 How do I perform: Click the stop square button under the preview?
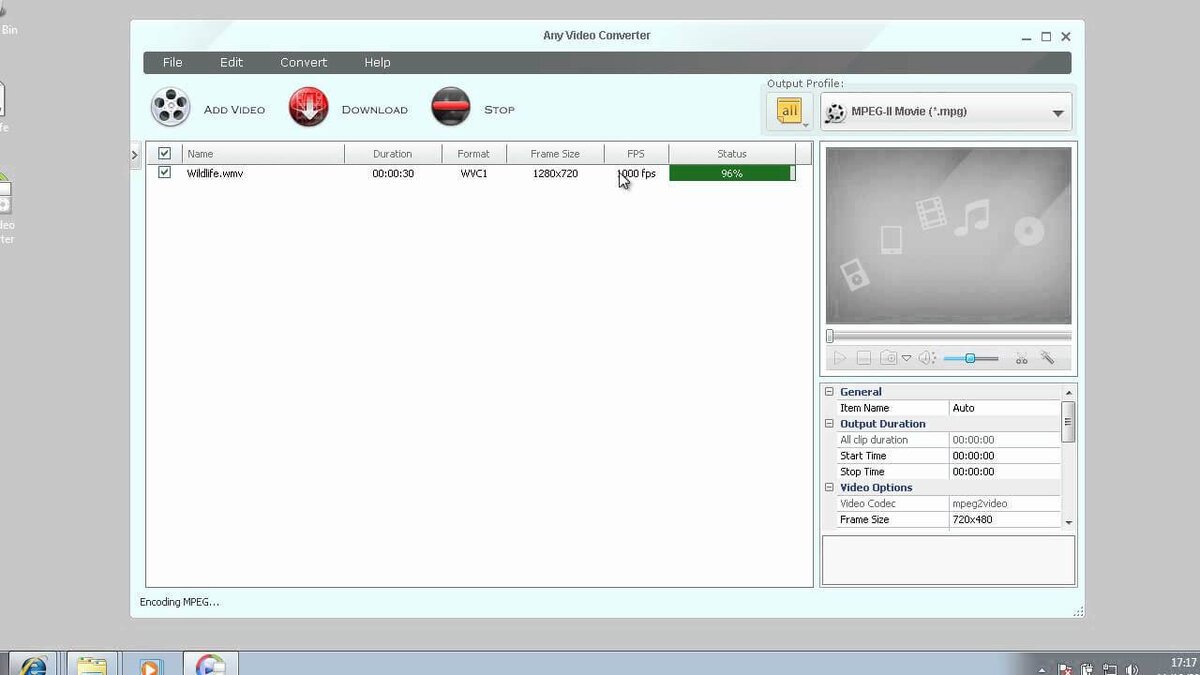[864, 358]
